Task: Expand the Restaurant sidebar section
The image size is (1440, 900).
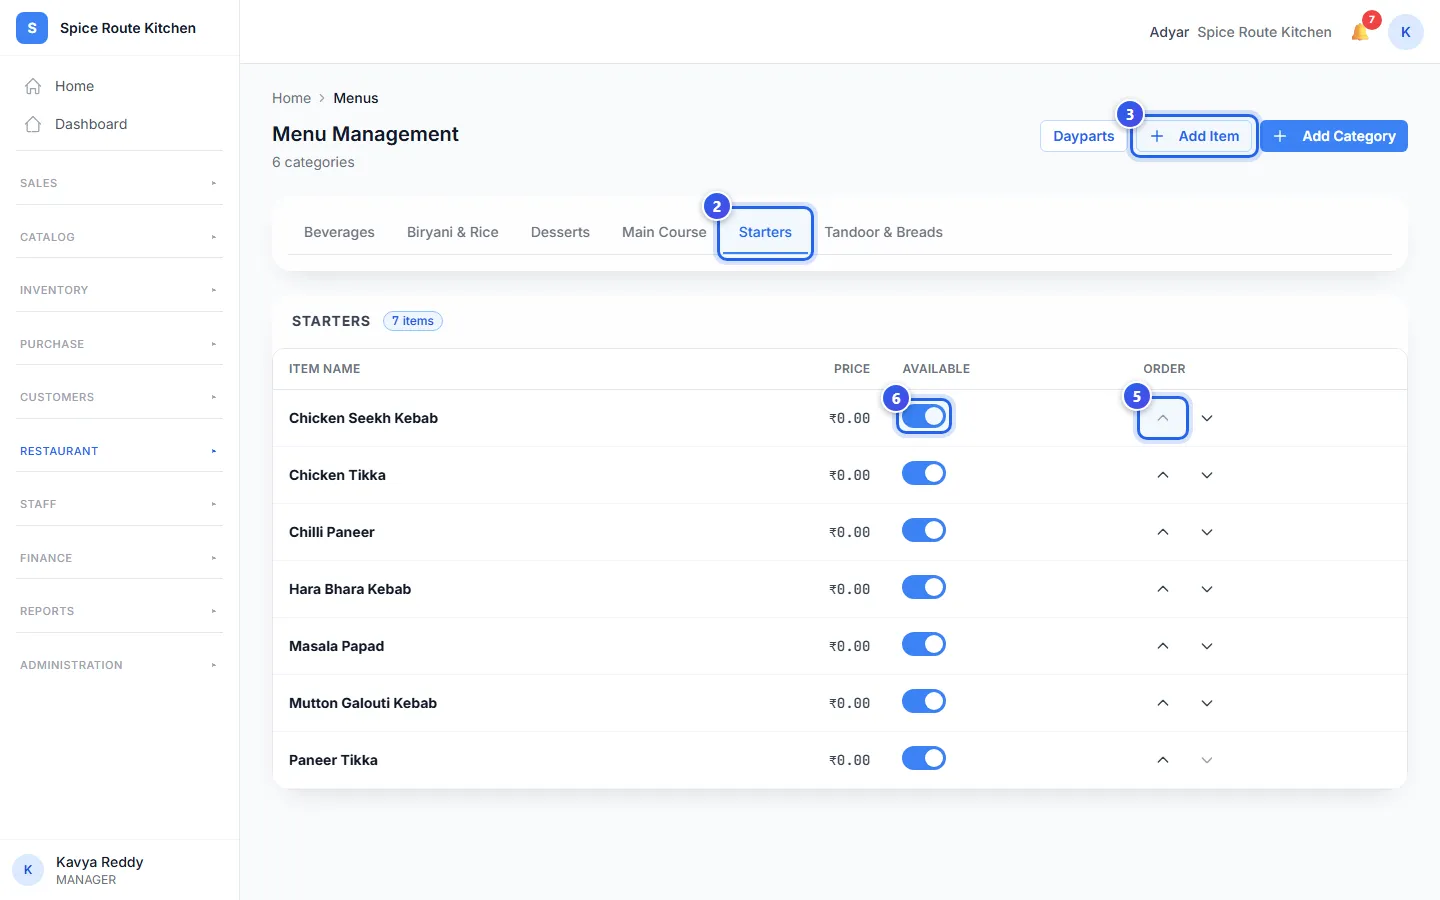Action: coord(119,451)
